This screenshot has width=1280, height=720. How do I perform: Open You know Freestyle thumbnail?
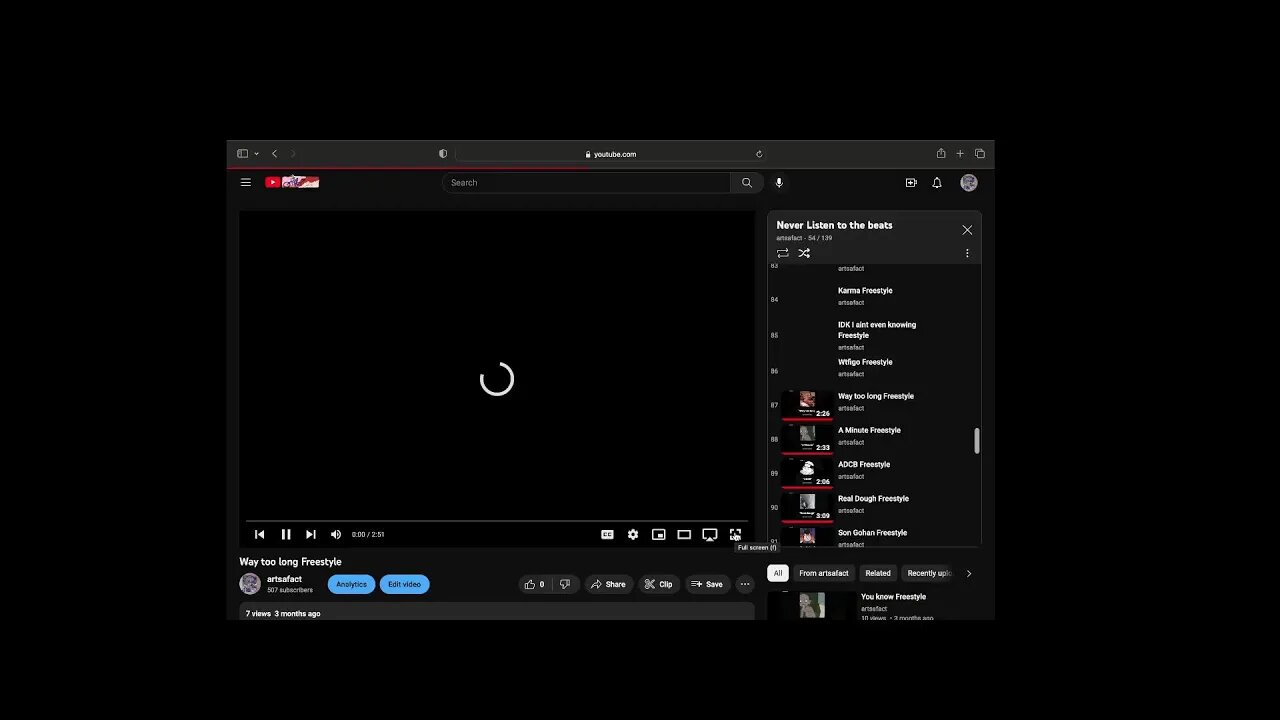(x=812, y=605)
